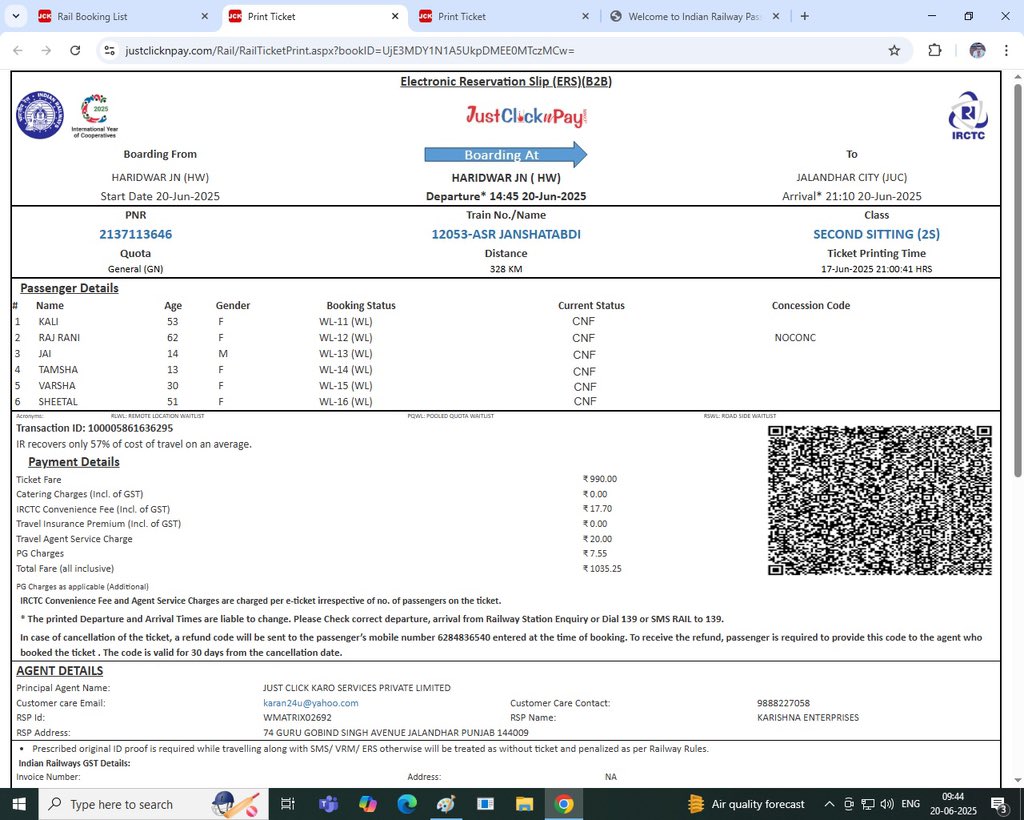Open the Paint app from the taskbar
The width and height of the screenshot is (1024, 820).
click(446, 804)
